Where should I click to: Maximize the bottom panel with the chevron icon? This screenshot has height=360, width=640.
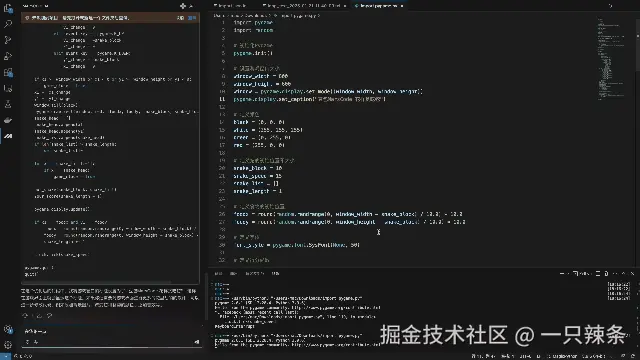pyautogui.click(x=623, y=273)
